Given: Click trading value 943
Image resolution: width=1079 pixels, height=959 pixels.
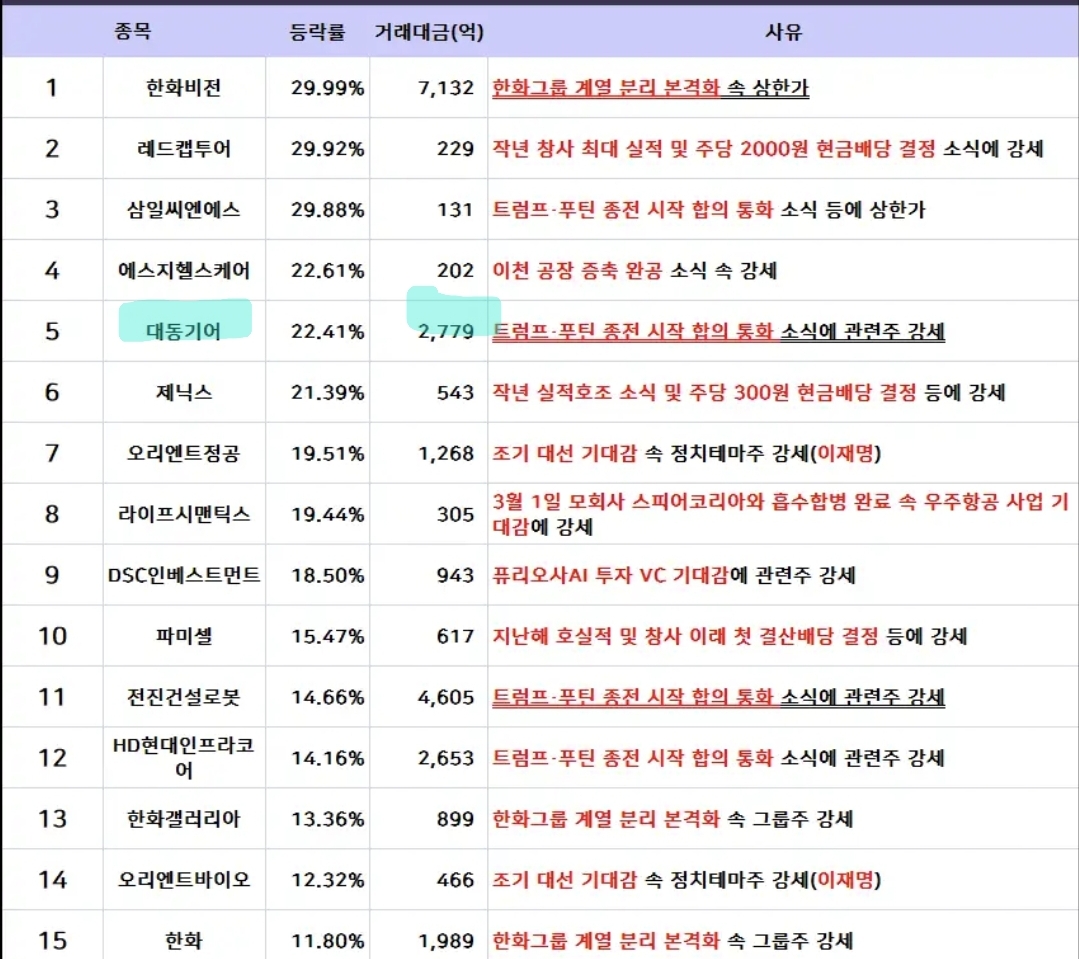Looking at the screenshot, I should click(456, 575).
